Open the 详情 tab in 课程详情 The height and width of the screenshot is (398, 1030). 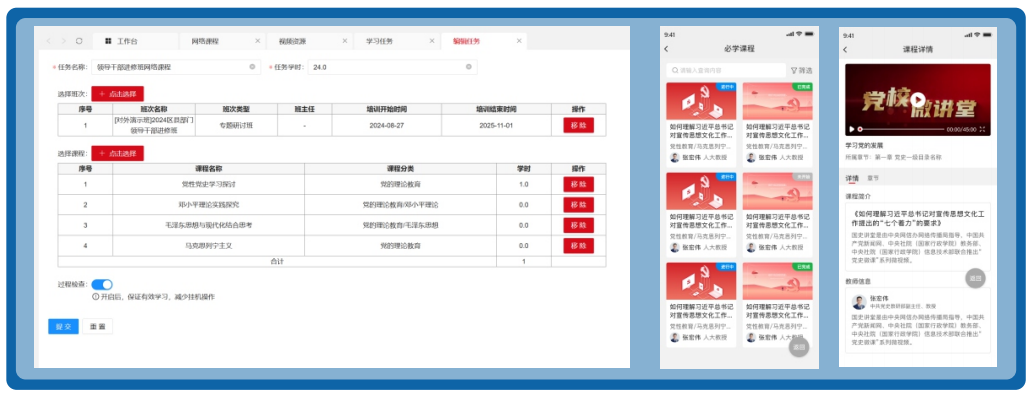pos(852,178)
